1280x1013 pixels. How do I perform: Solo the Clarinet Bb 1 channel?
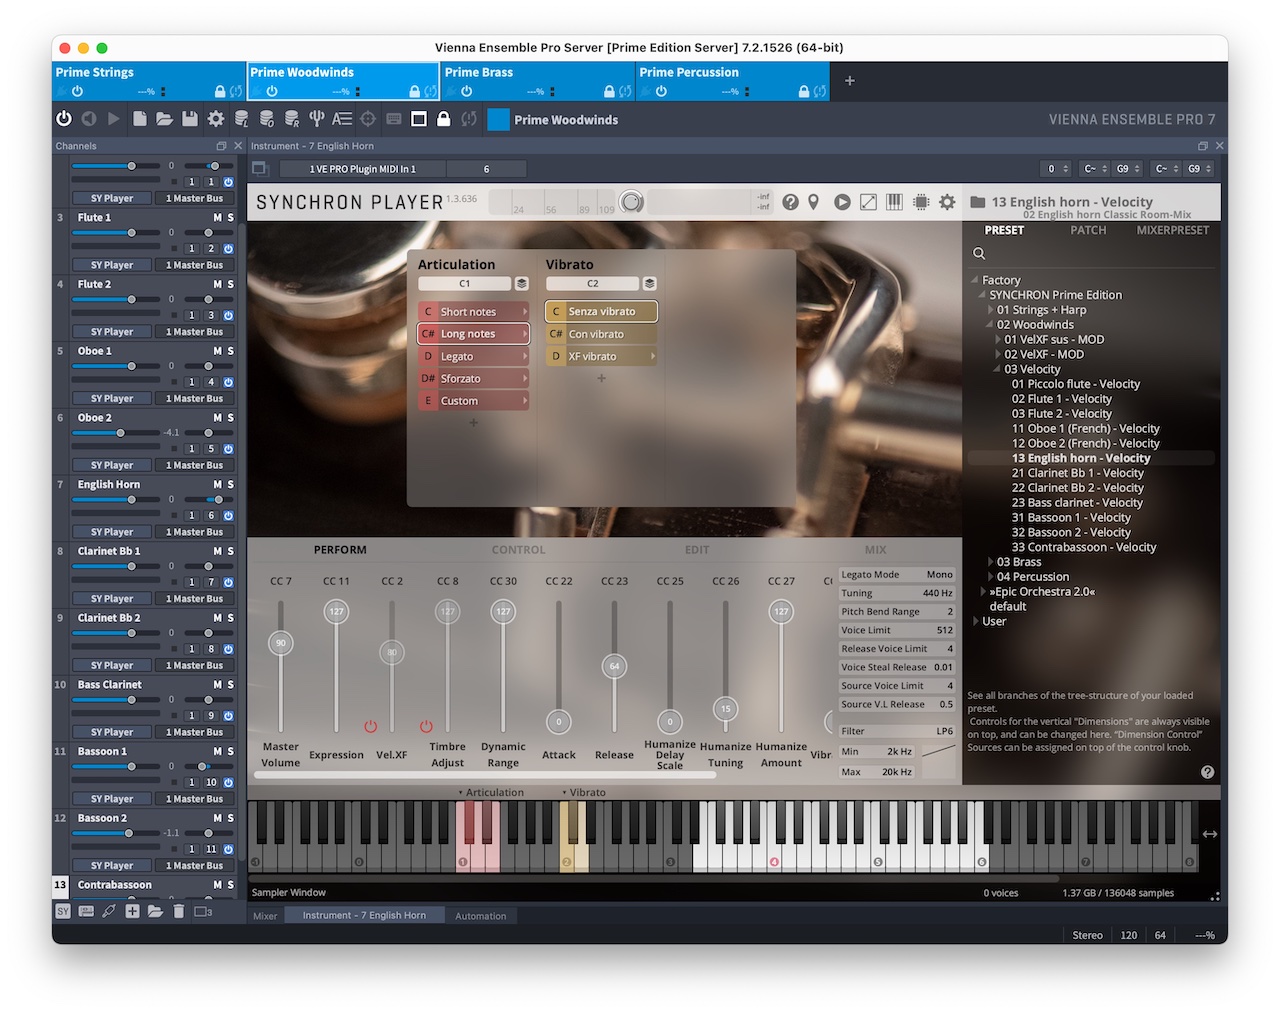point(231,551)
